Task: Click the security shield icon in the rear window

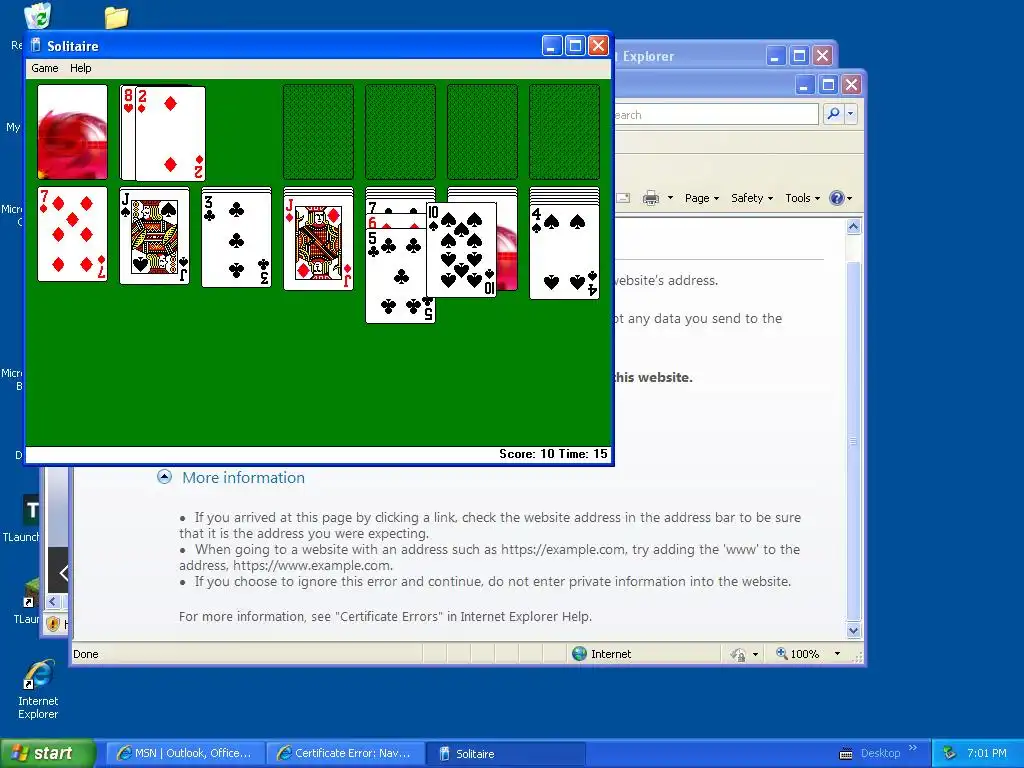Action: click(54, 624)
